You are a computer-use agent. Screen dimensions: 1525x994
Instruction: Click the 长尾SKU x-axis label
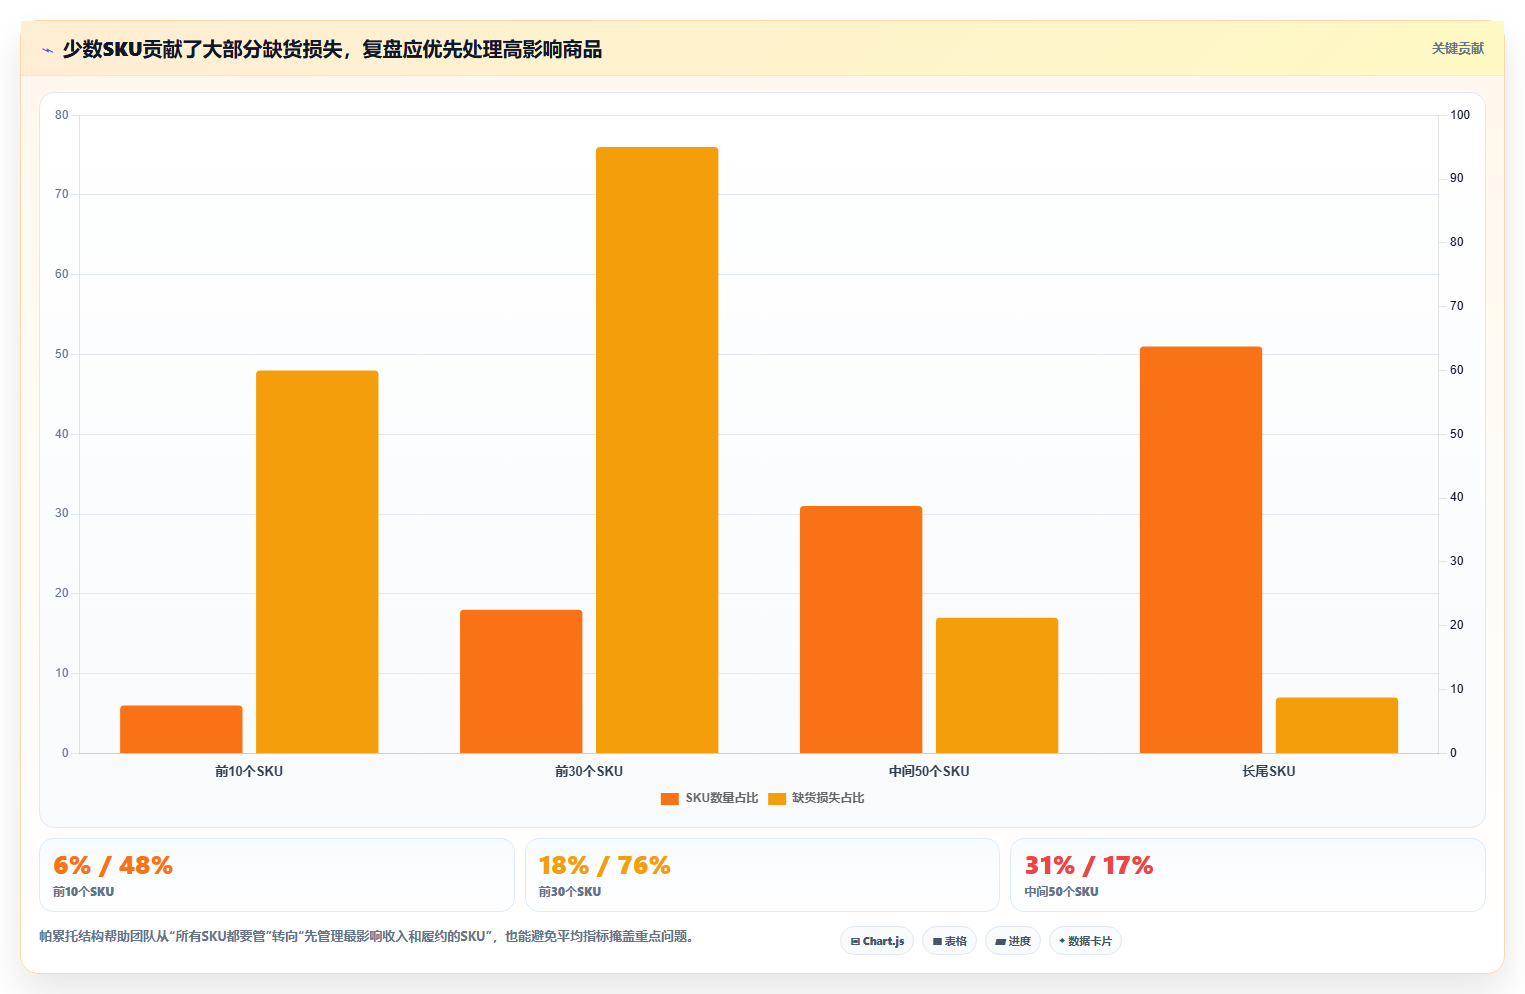click(x=1269, y=771)
